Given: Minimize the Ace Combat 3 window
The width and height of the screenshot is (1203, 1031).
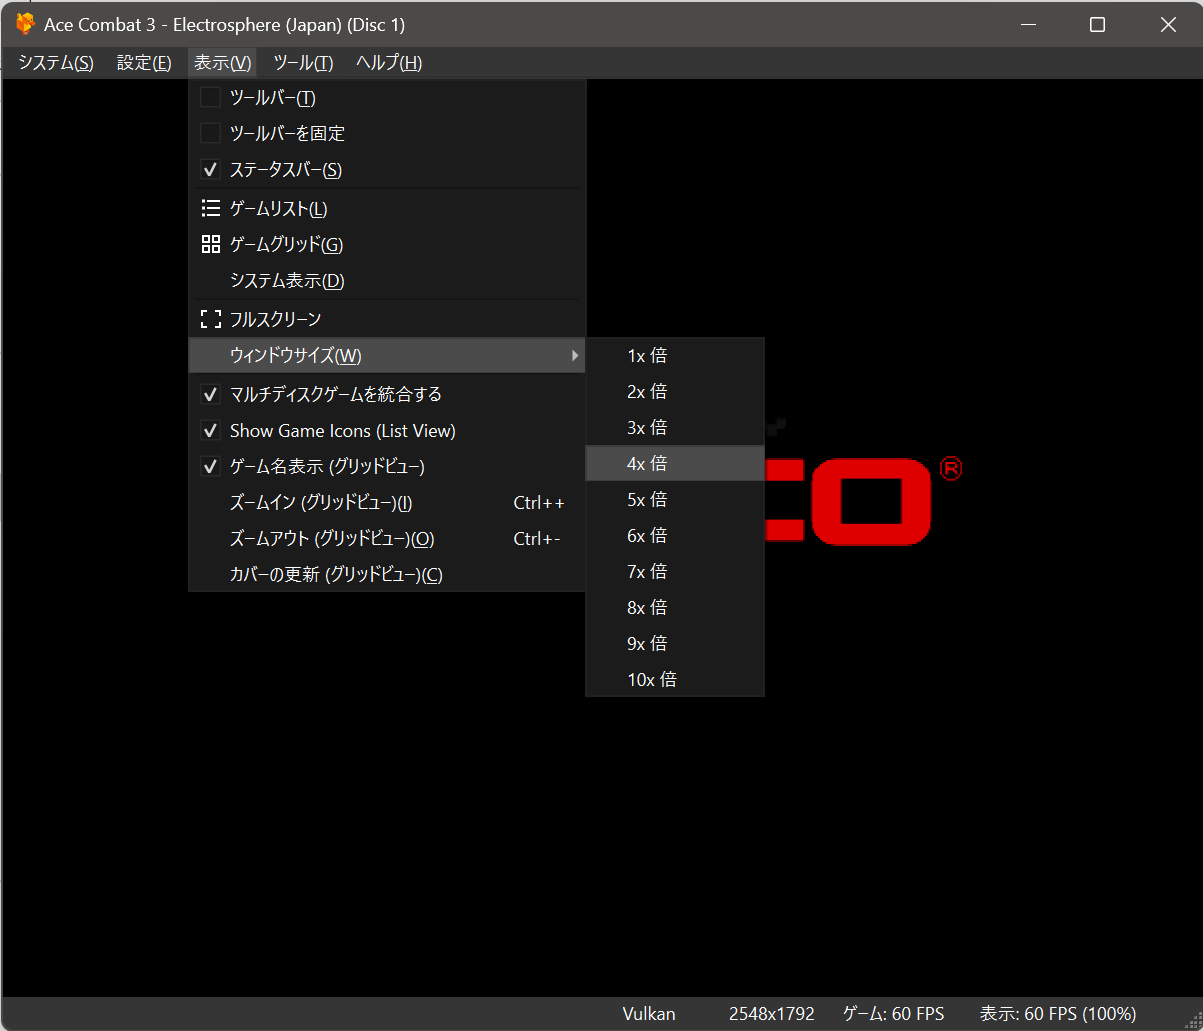Looking at the screenshot, I should [x=1027, y=25].
